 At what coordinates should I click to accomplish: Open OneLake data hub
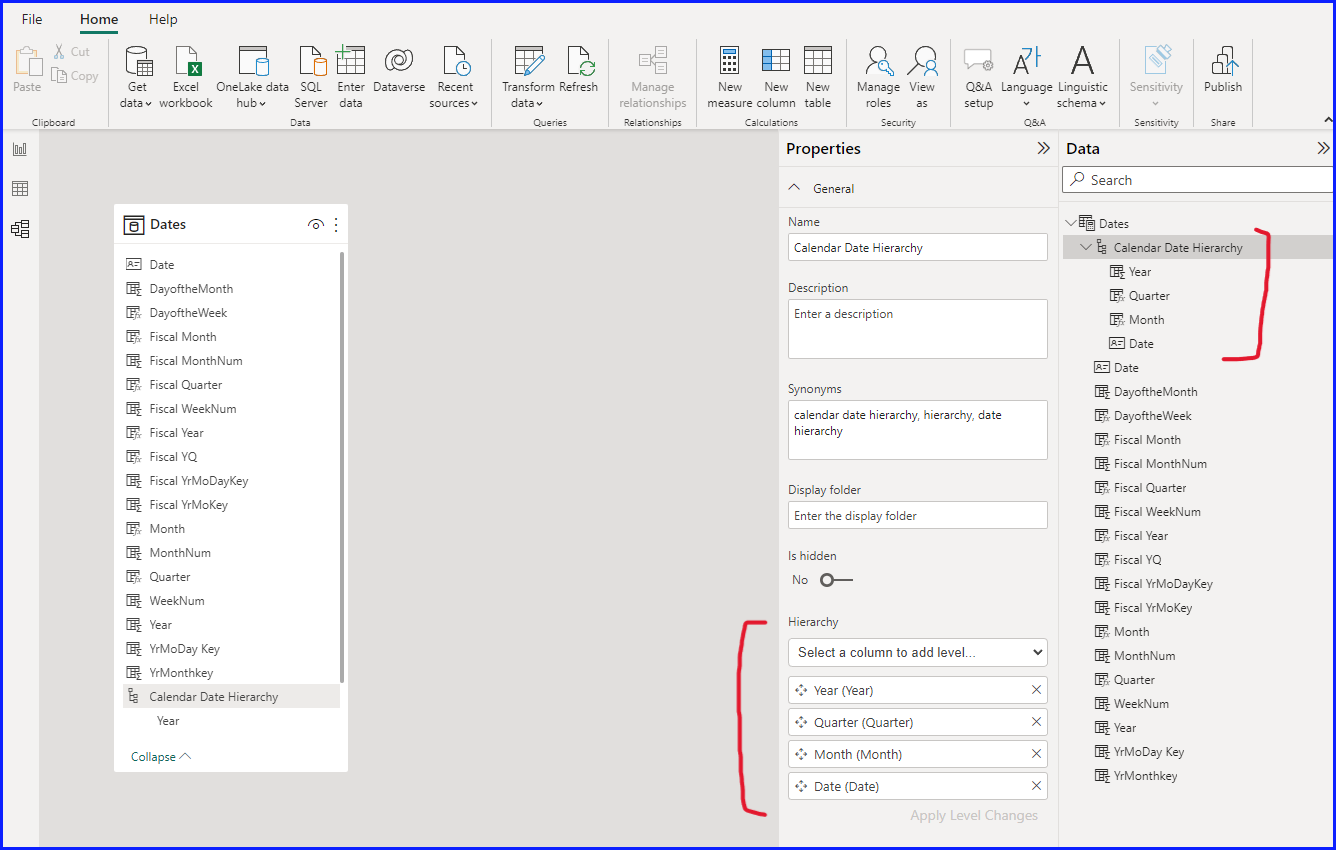click(252, 77)
